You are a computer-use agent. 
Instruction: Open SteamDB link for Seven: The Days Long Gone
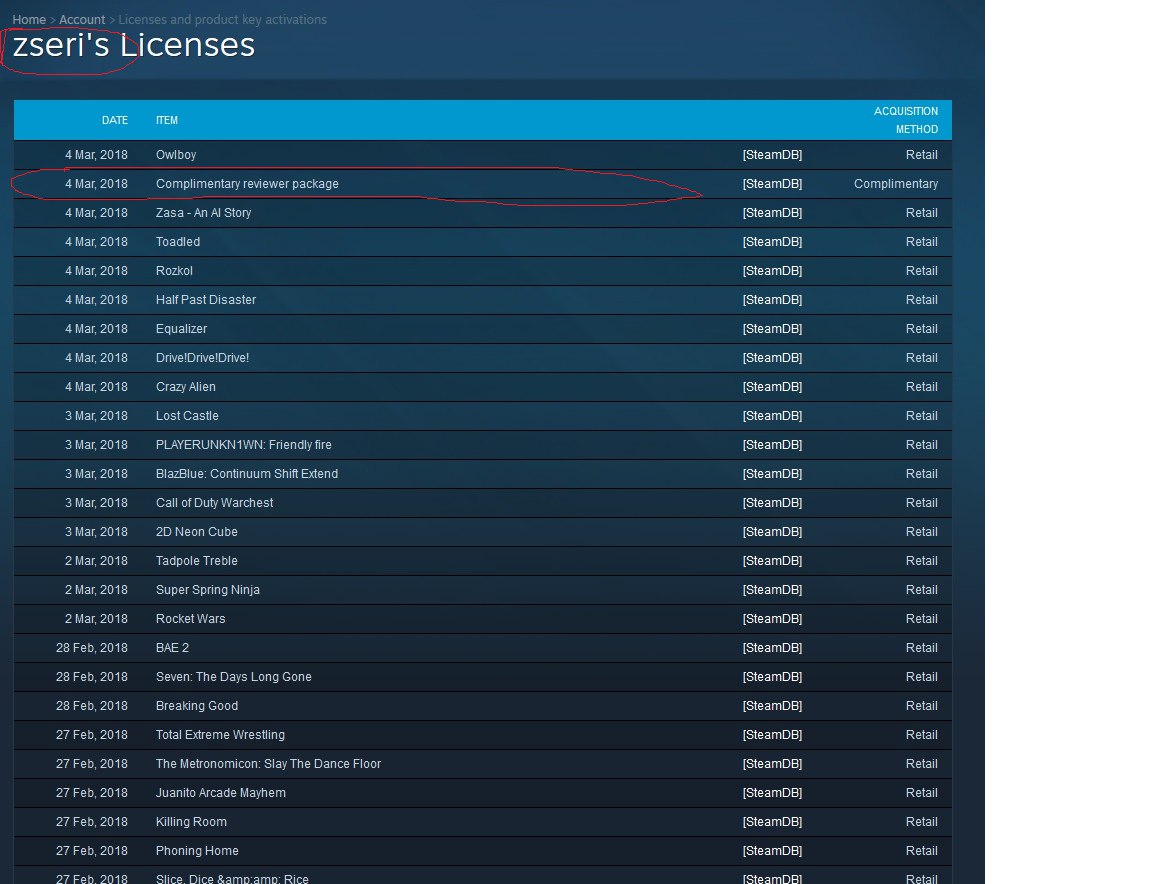(772, 678)
